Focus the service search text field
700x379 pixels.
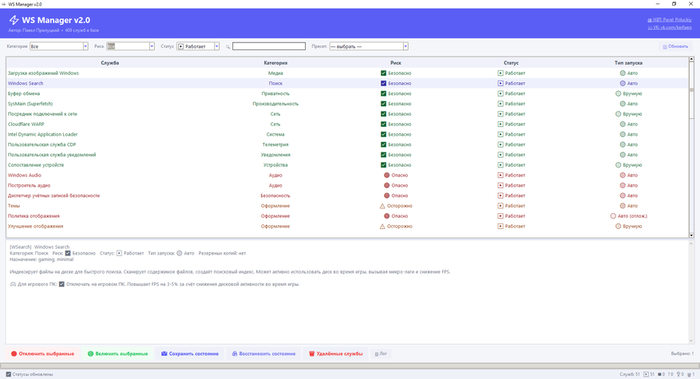[x=269, y=46]
